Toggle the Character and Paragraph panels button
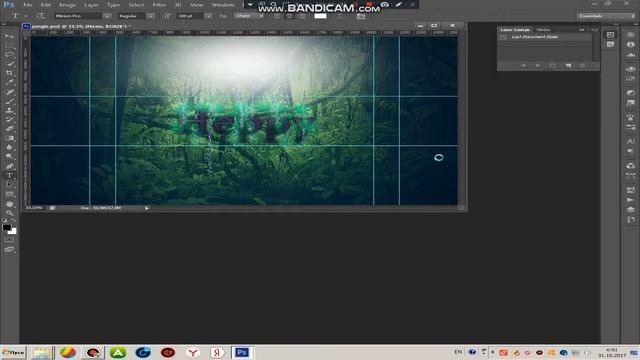 coord(361,16)
